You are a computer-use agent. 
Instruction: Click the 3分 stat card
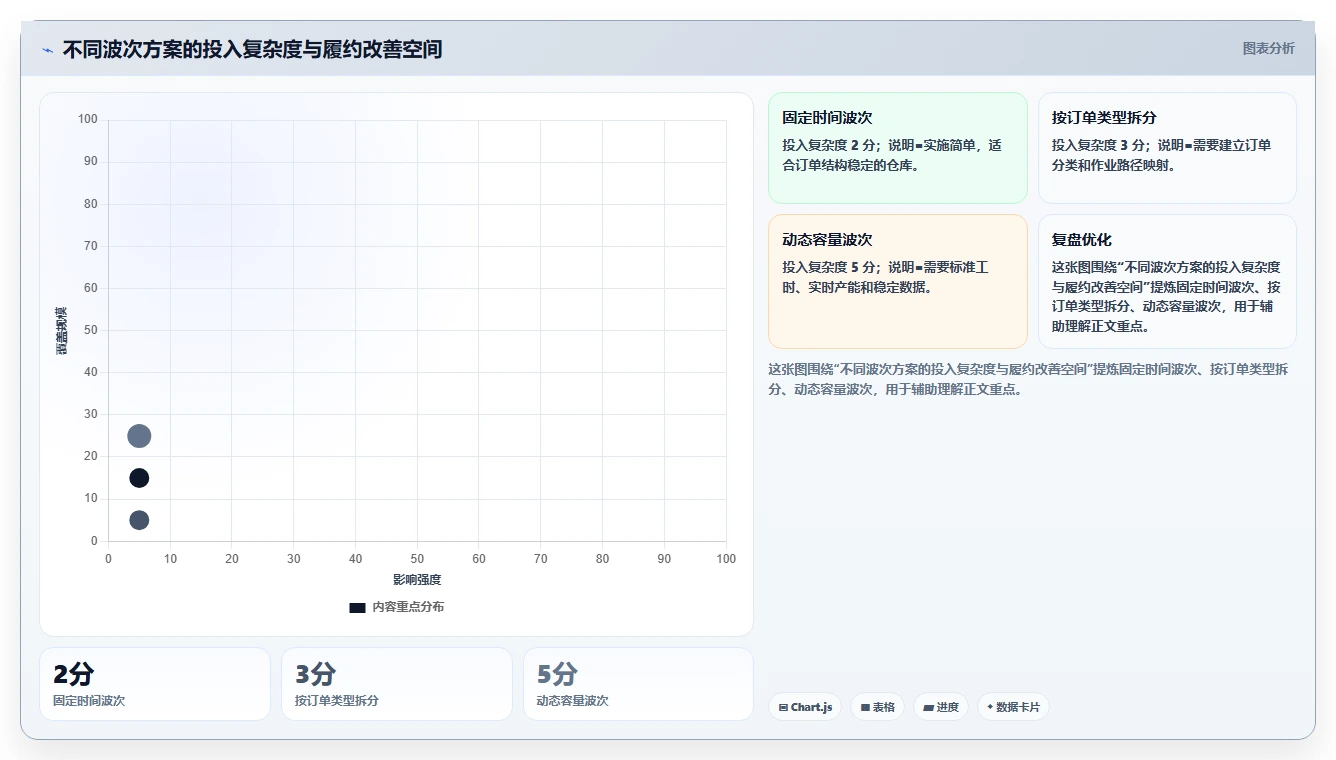click(396, 684)
